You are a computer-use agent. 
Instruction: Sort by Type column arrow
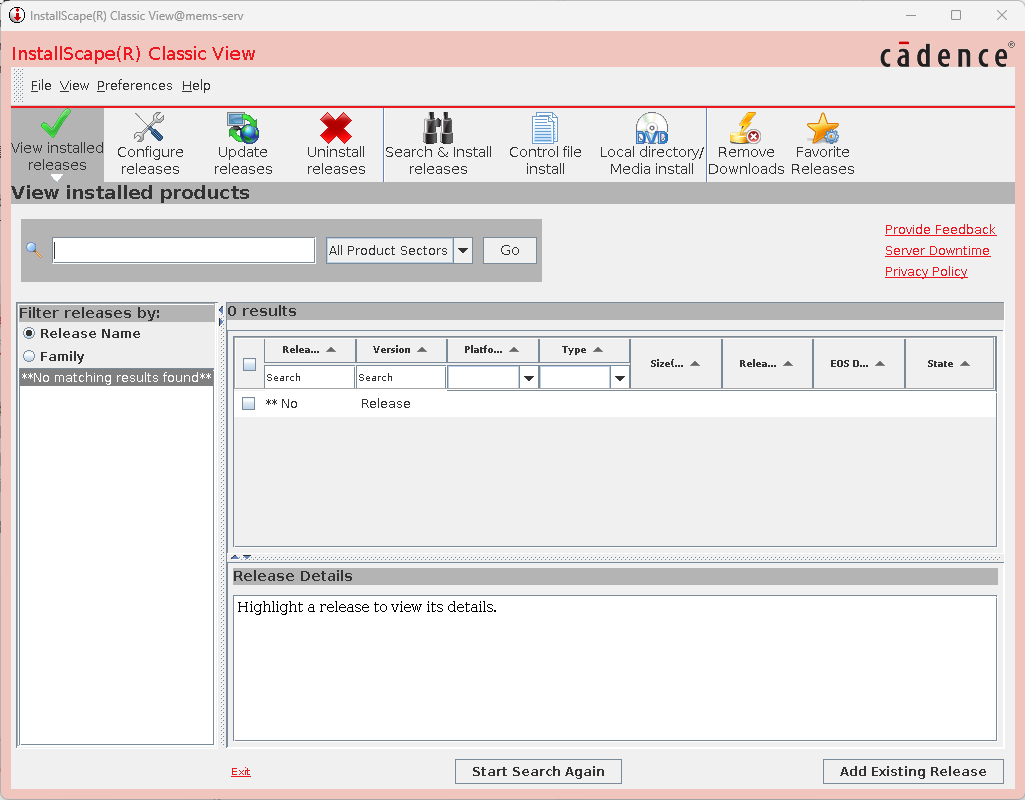point(598,350)
